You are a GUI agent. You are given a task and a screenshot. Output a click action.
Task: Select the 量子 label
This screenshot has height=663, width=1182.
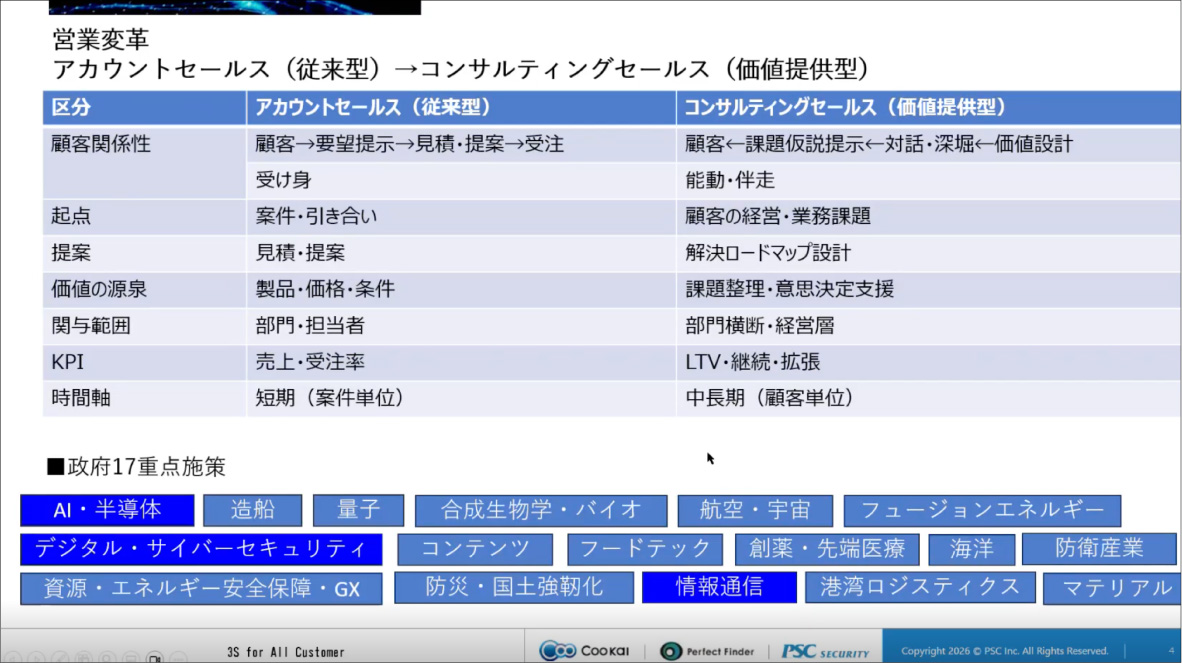[358, 510]
